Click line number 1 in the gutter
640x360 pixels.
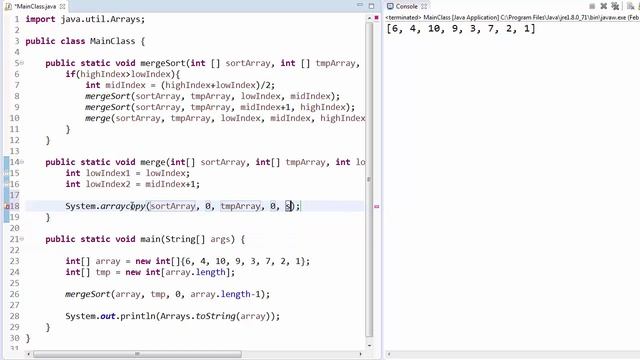pyautogui.click(x=17, y=19)
